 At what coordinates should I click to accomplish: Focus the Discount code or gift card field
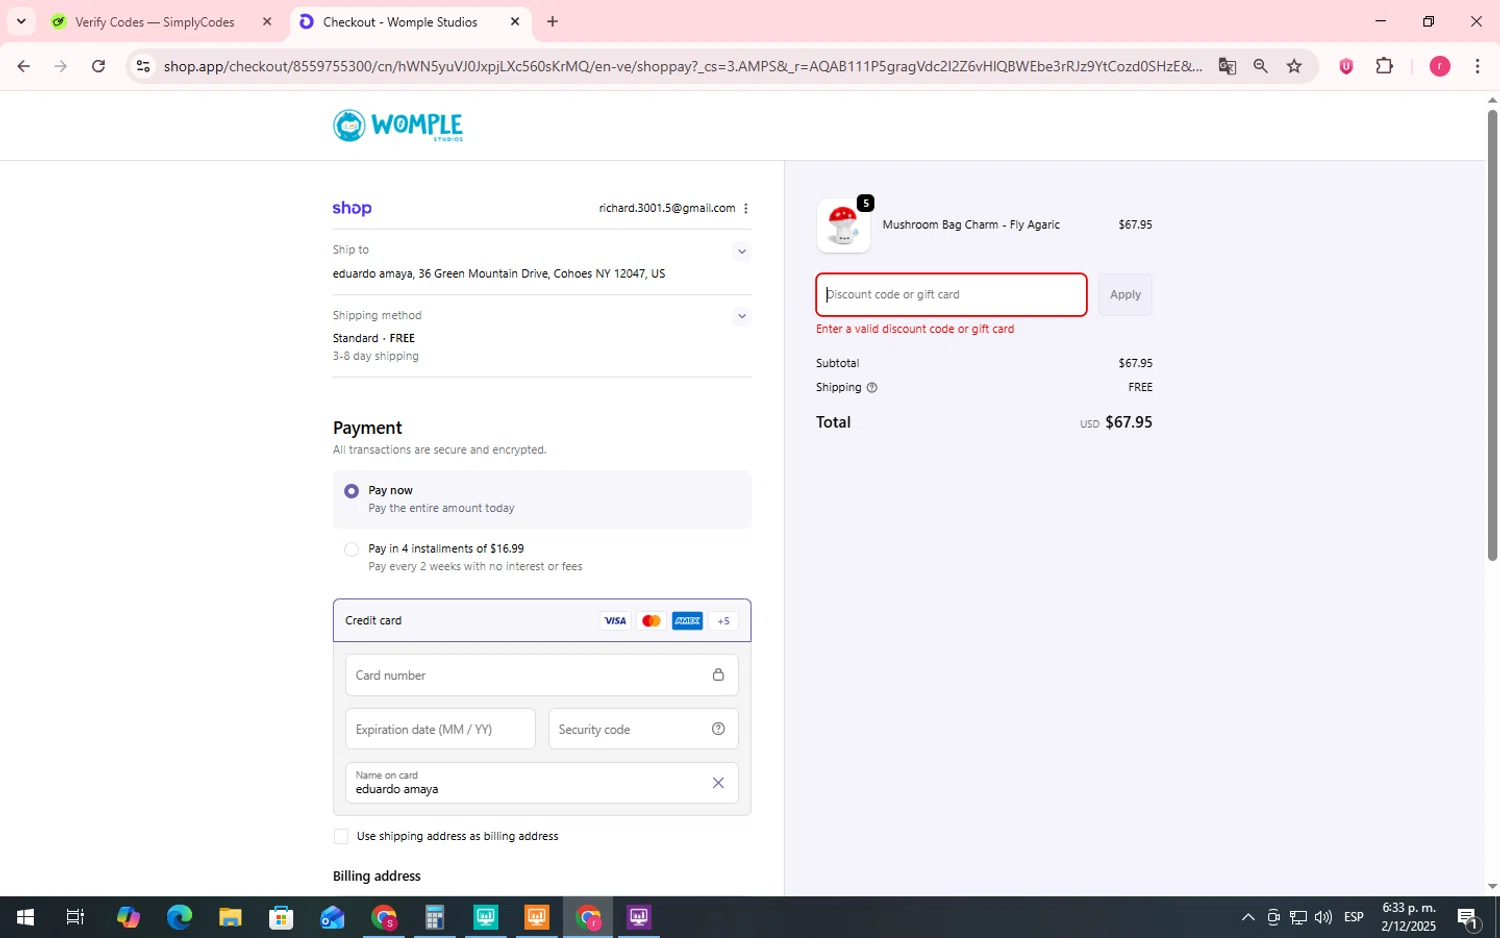pyautogui.click(x=951, y=295)
